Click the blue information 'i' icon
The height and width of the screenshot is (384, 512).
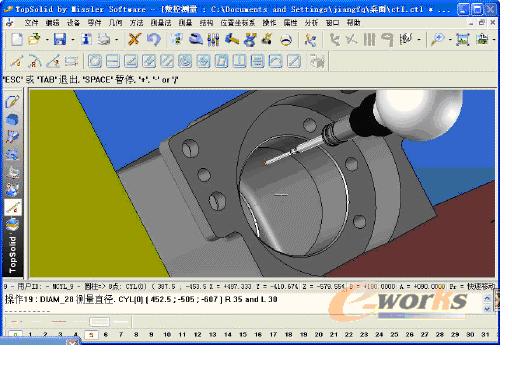tap(86, 40)
